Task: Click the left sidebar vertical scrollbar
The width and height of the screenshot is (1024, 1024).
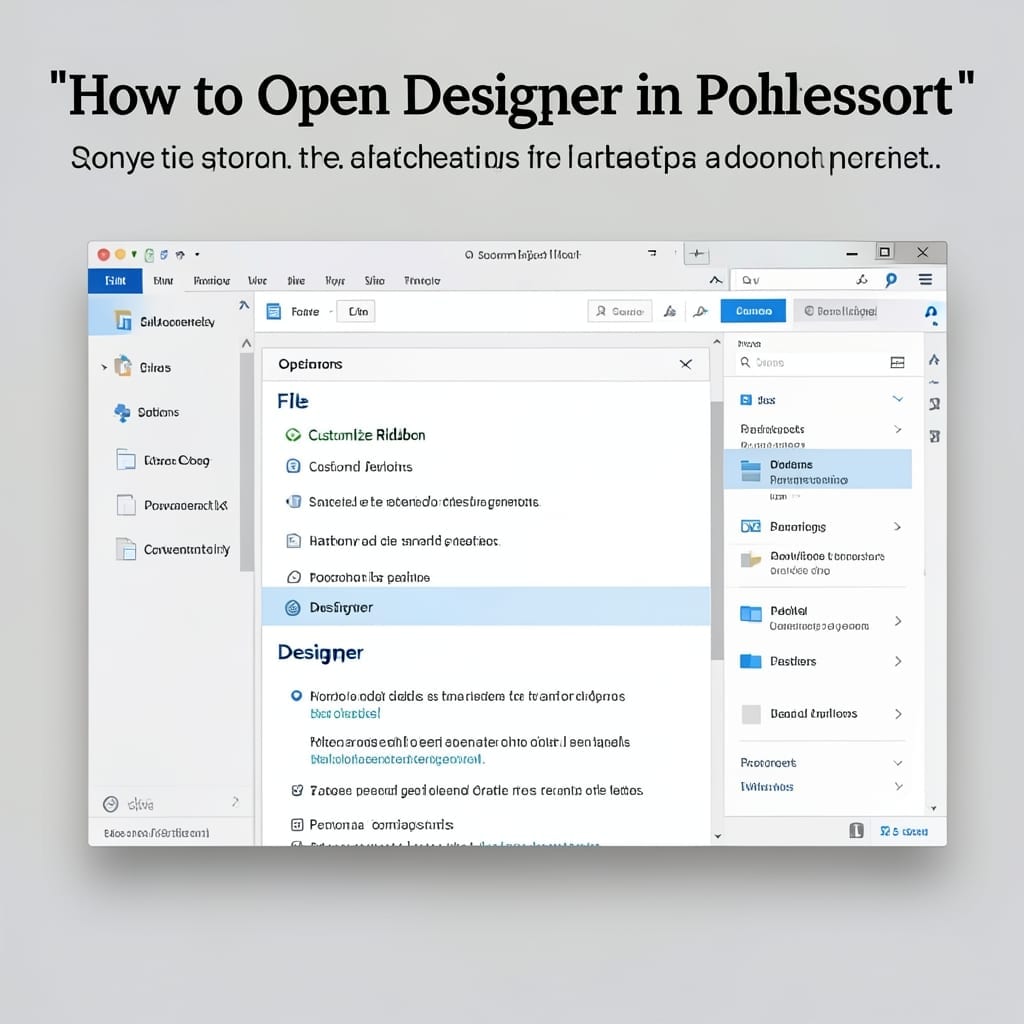Action: 246,462
